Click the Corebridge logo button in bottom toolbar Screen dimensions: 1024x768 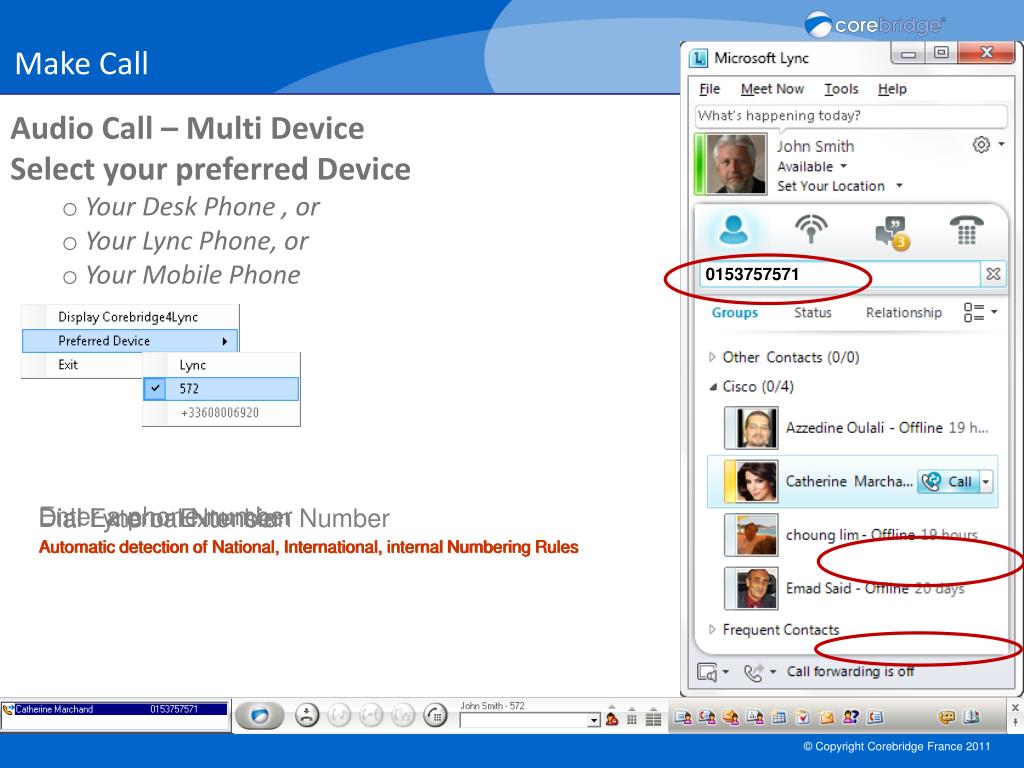(259, 716)
